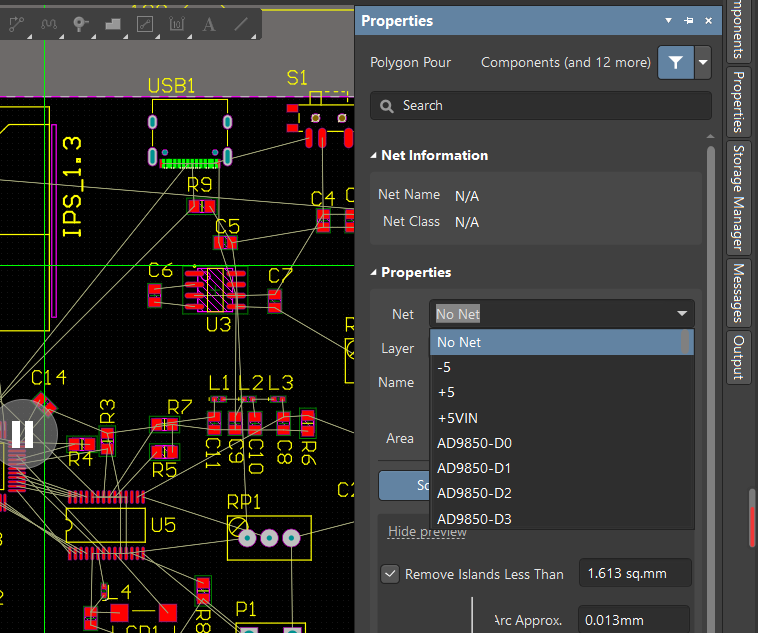Click the Hide preview link
The height and width of the screenshot is (633, 758).
click(427, 532)
